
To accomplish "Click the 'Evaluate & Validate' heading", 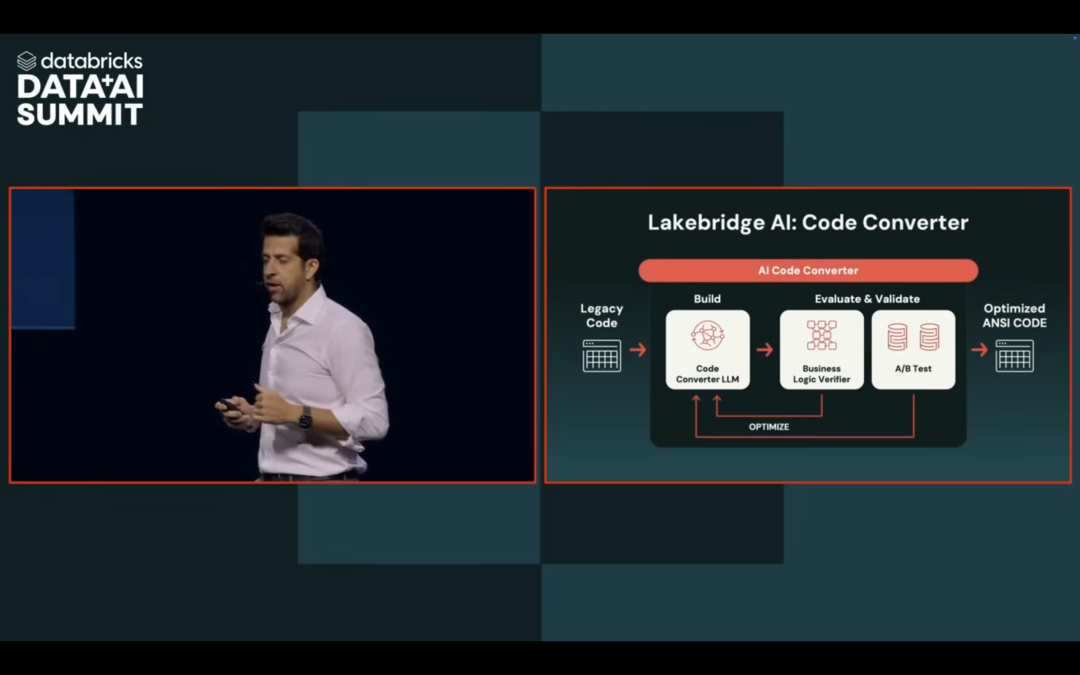I will point(867,299).
